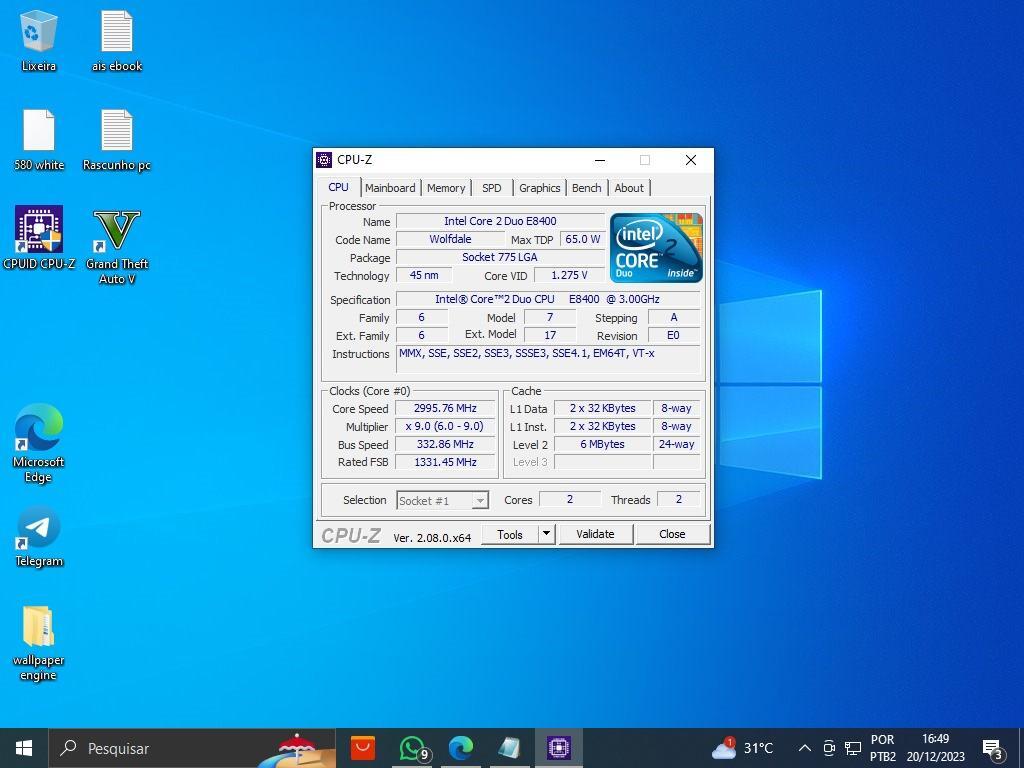Click the Name field Intel Core 2 Duo E8400
The image size is (1024, 768).
click(500, 221)
